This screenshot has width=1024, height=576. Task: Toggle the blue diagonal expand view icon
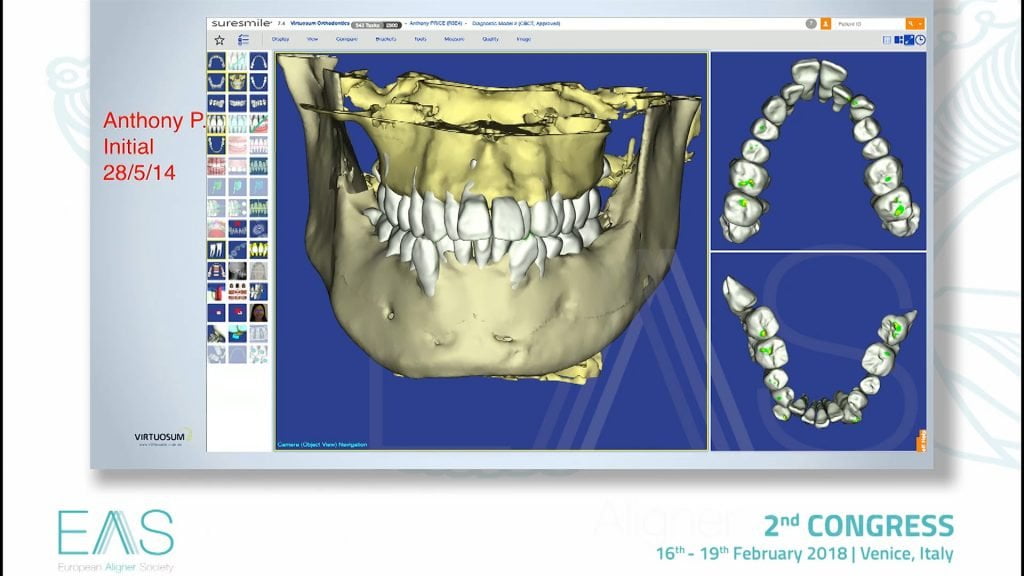909,40
